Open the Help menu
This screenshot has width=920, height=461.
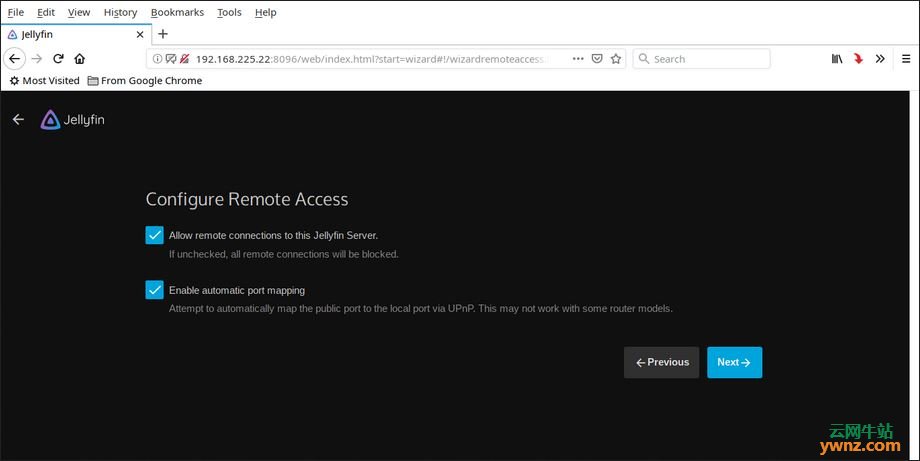pyautogui.click(x=265, y=12)
